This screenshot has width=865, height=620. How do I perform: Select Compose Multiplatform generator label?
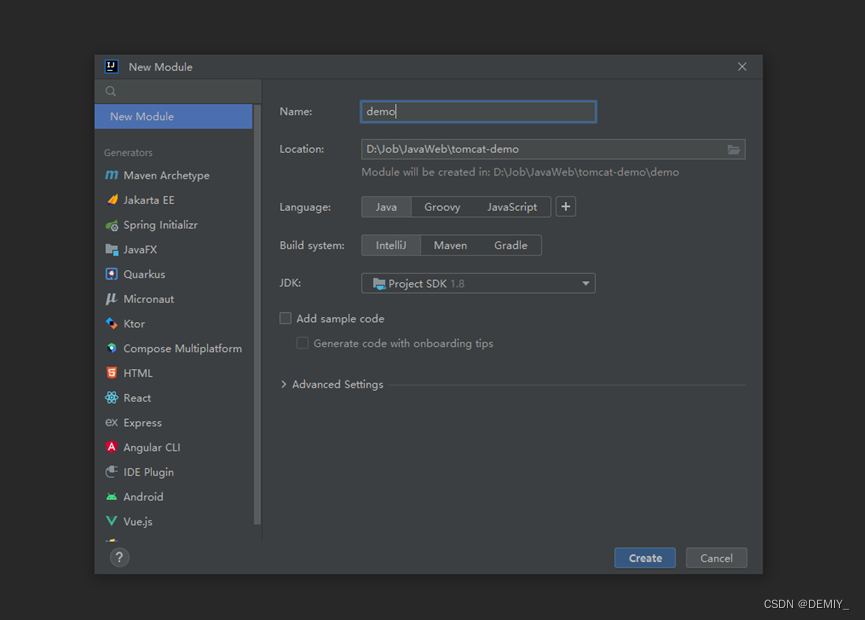[183, 349]
